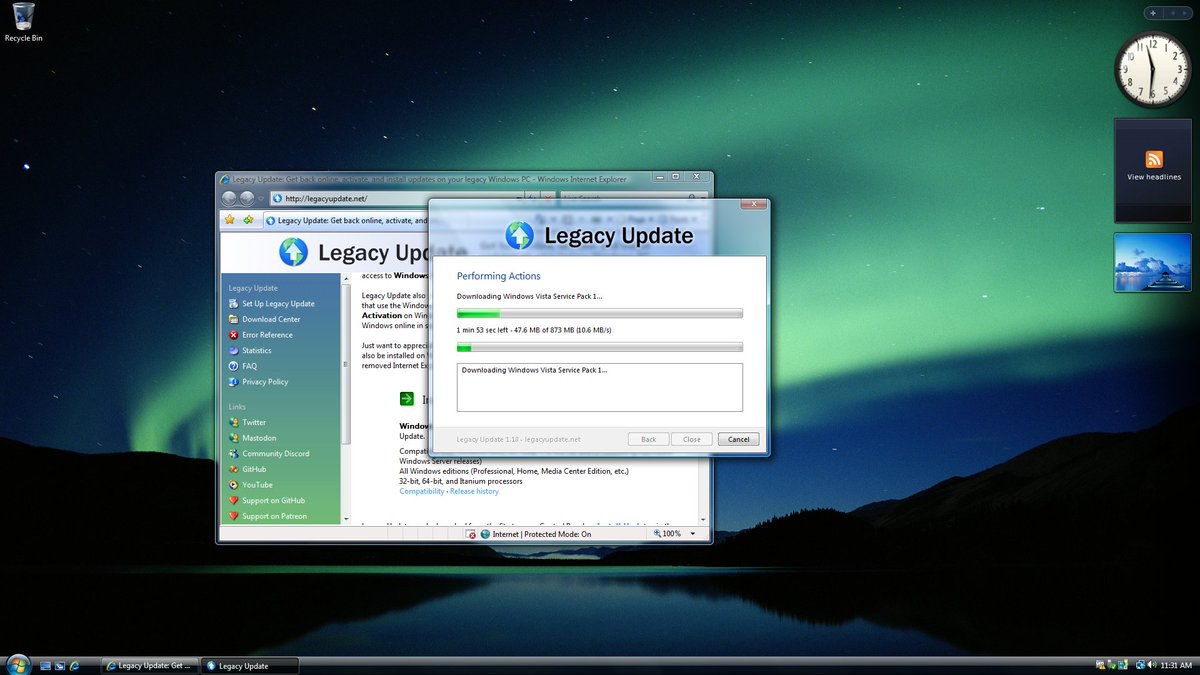Open the Compatibility link on page
The height and width of the screenshot is (675, 1200).
pyautogui.click(x=422, y=491)
